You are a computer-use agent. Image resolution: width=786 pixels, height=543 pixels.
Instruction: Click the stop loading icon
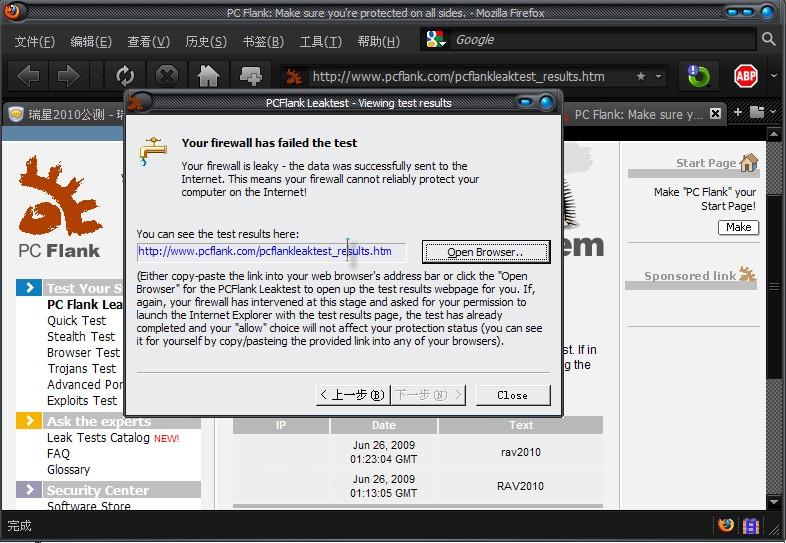[166, 77]
